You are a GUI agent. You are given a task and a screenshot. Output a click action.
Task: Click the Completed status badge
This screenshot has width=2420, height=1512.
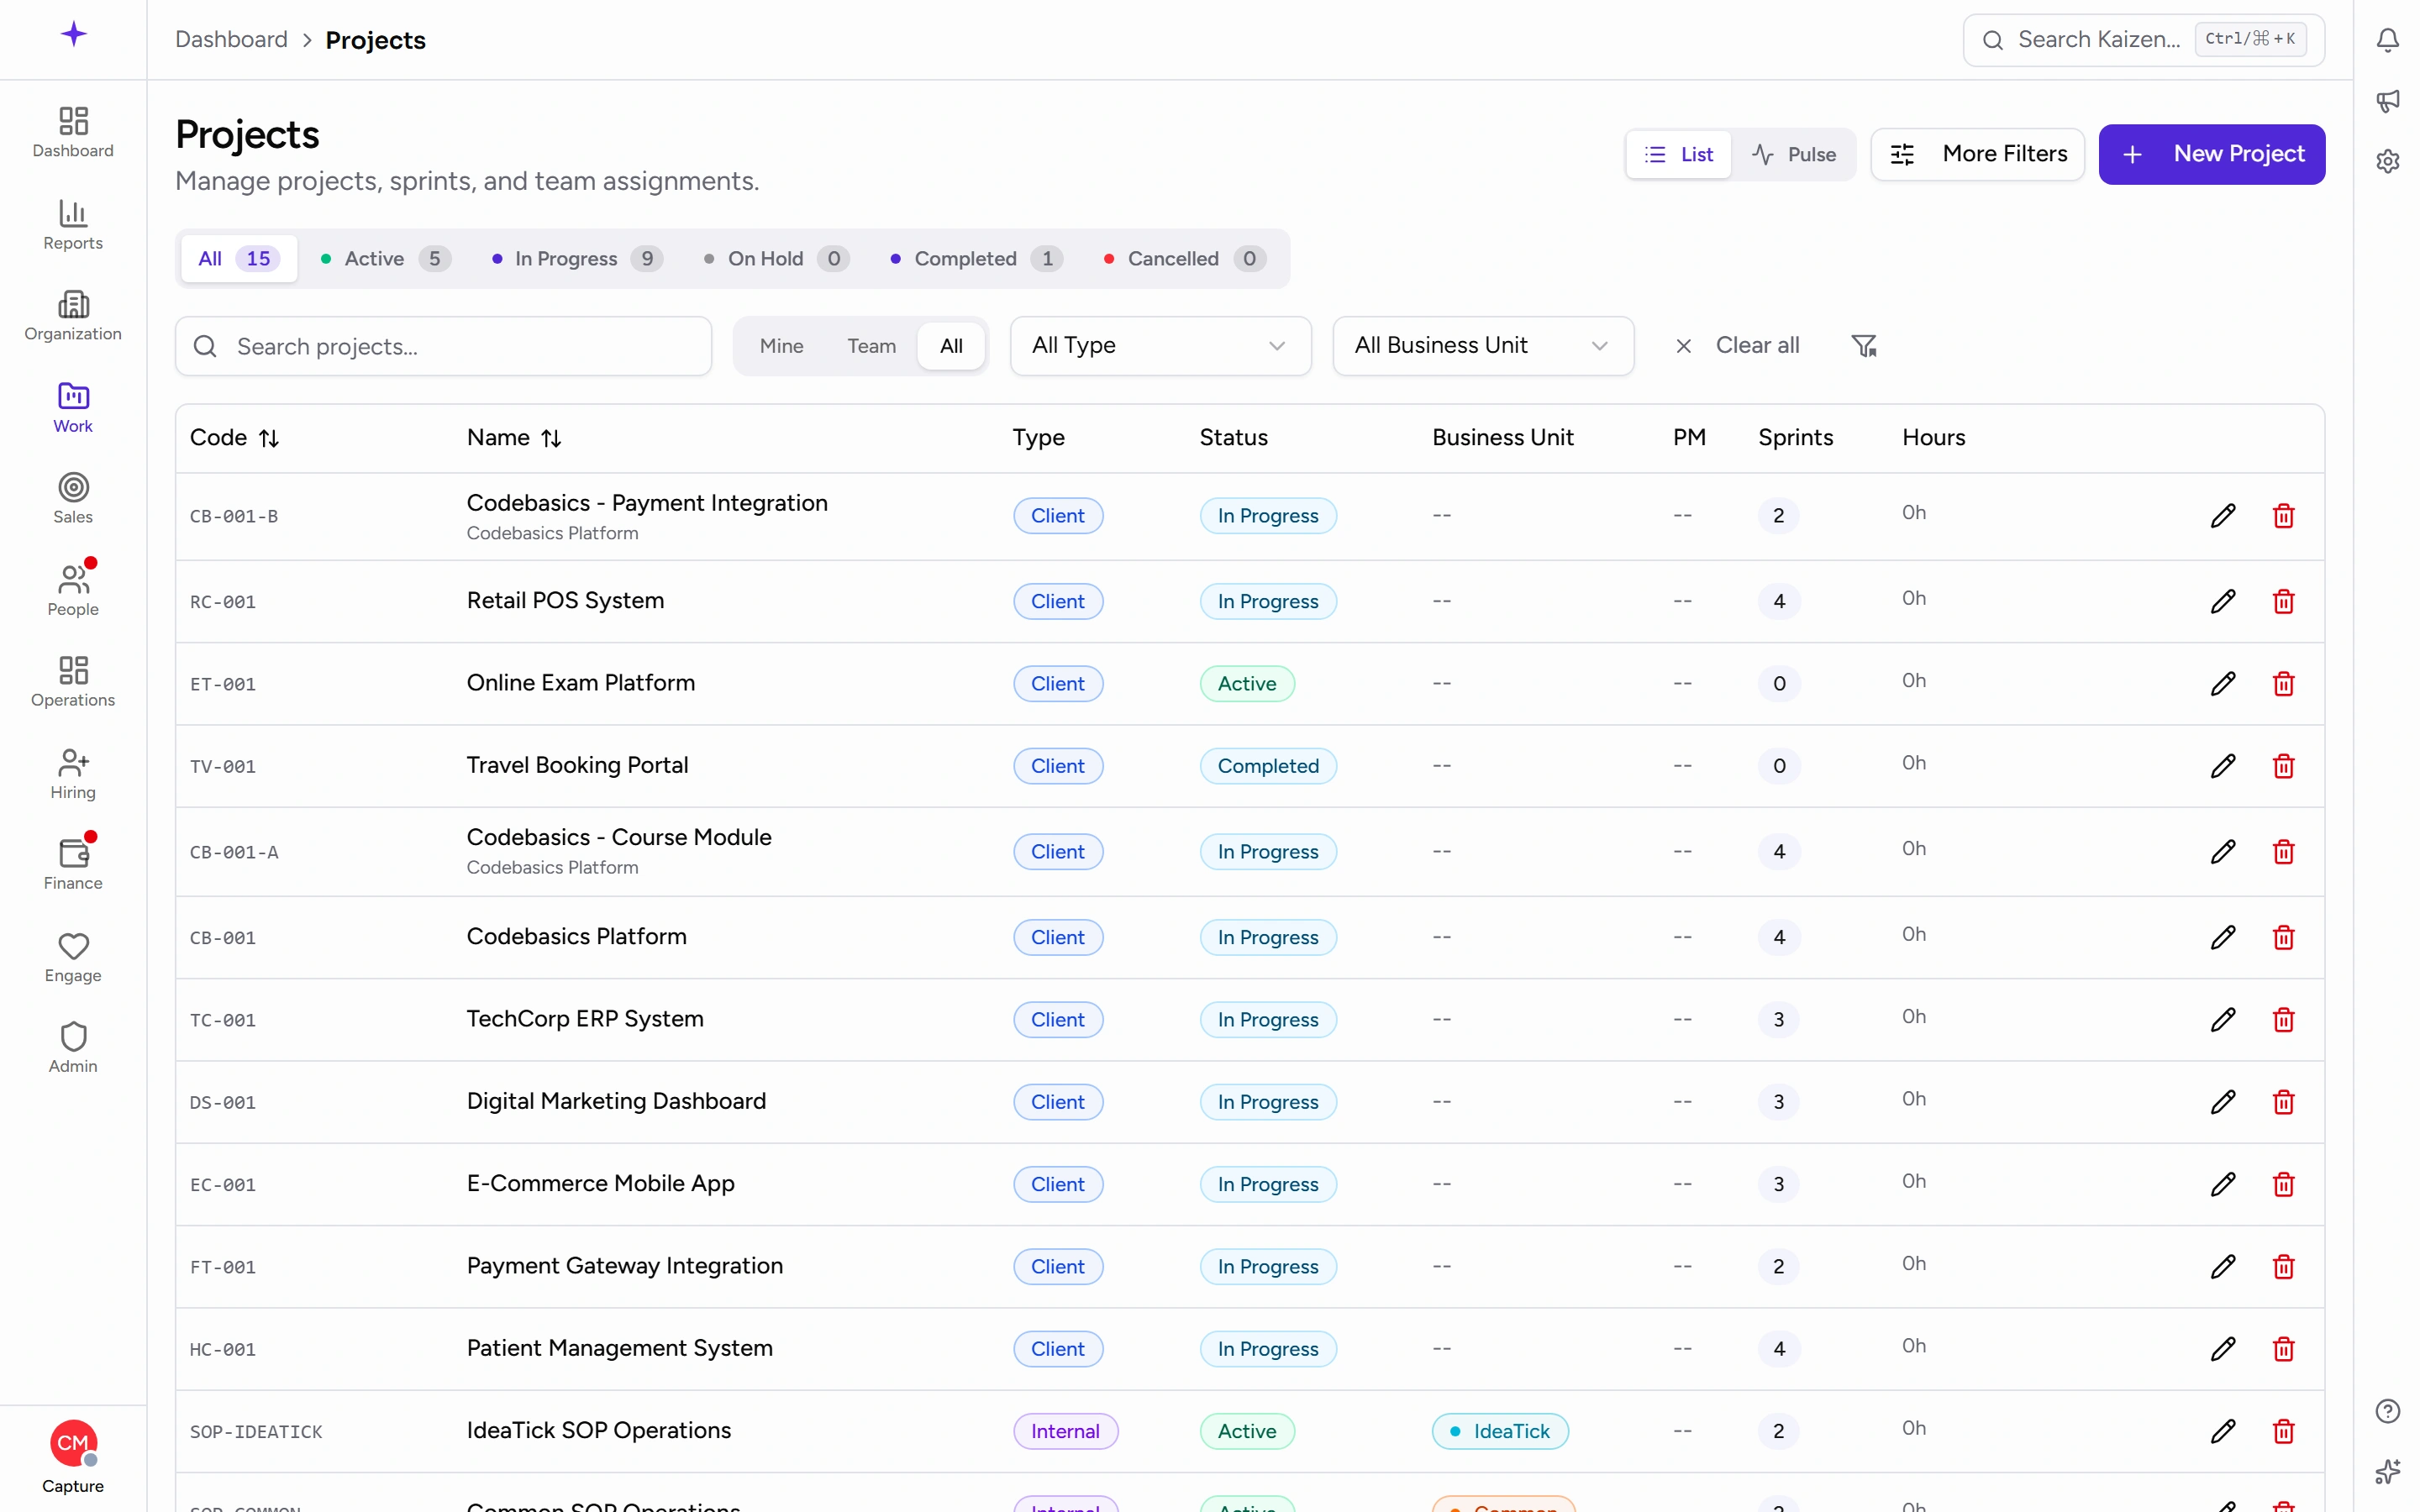(x=1268, y=766)
